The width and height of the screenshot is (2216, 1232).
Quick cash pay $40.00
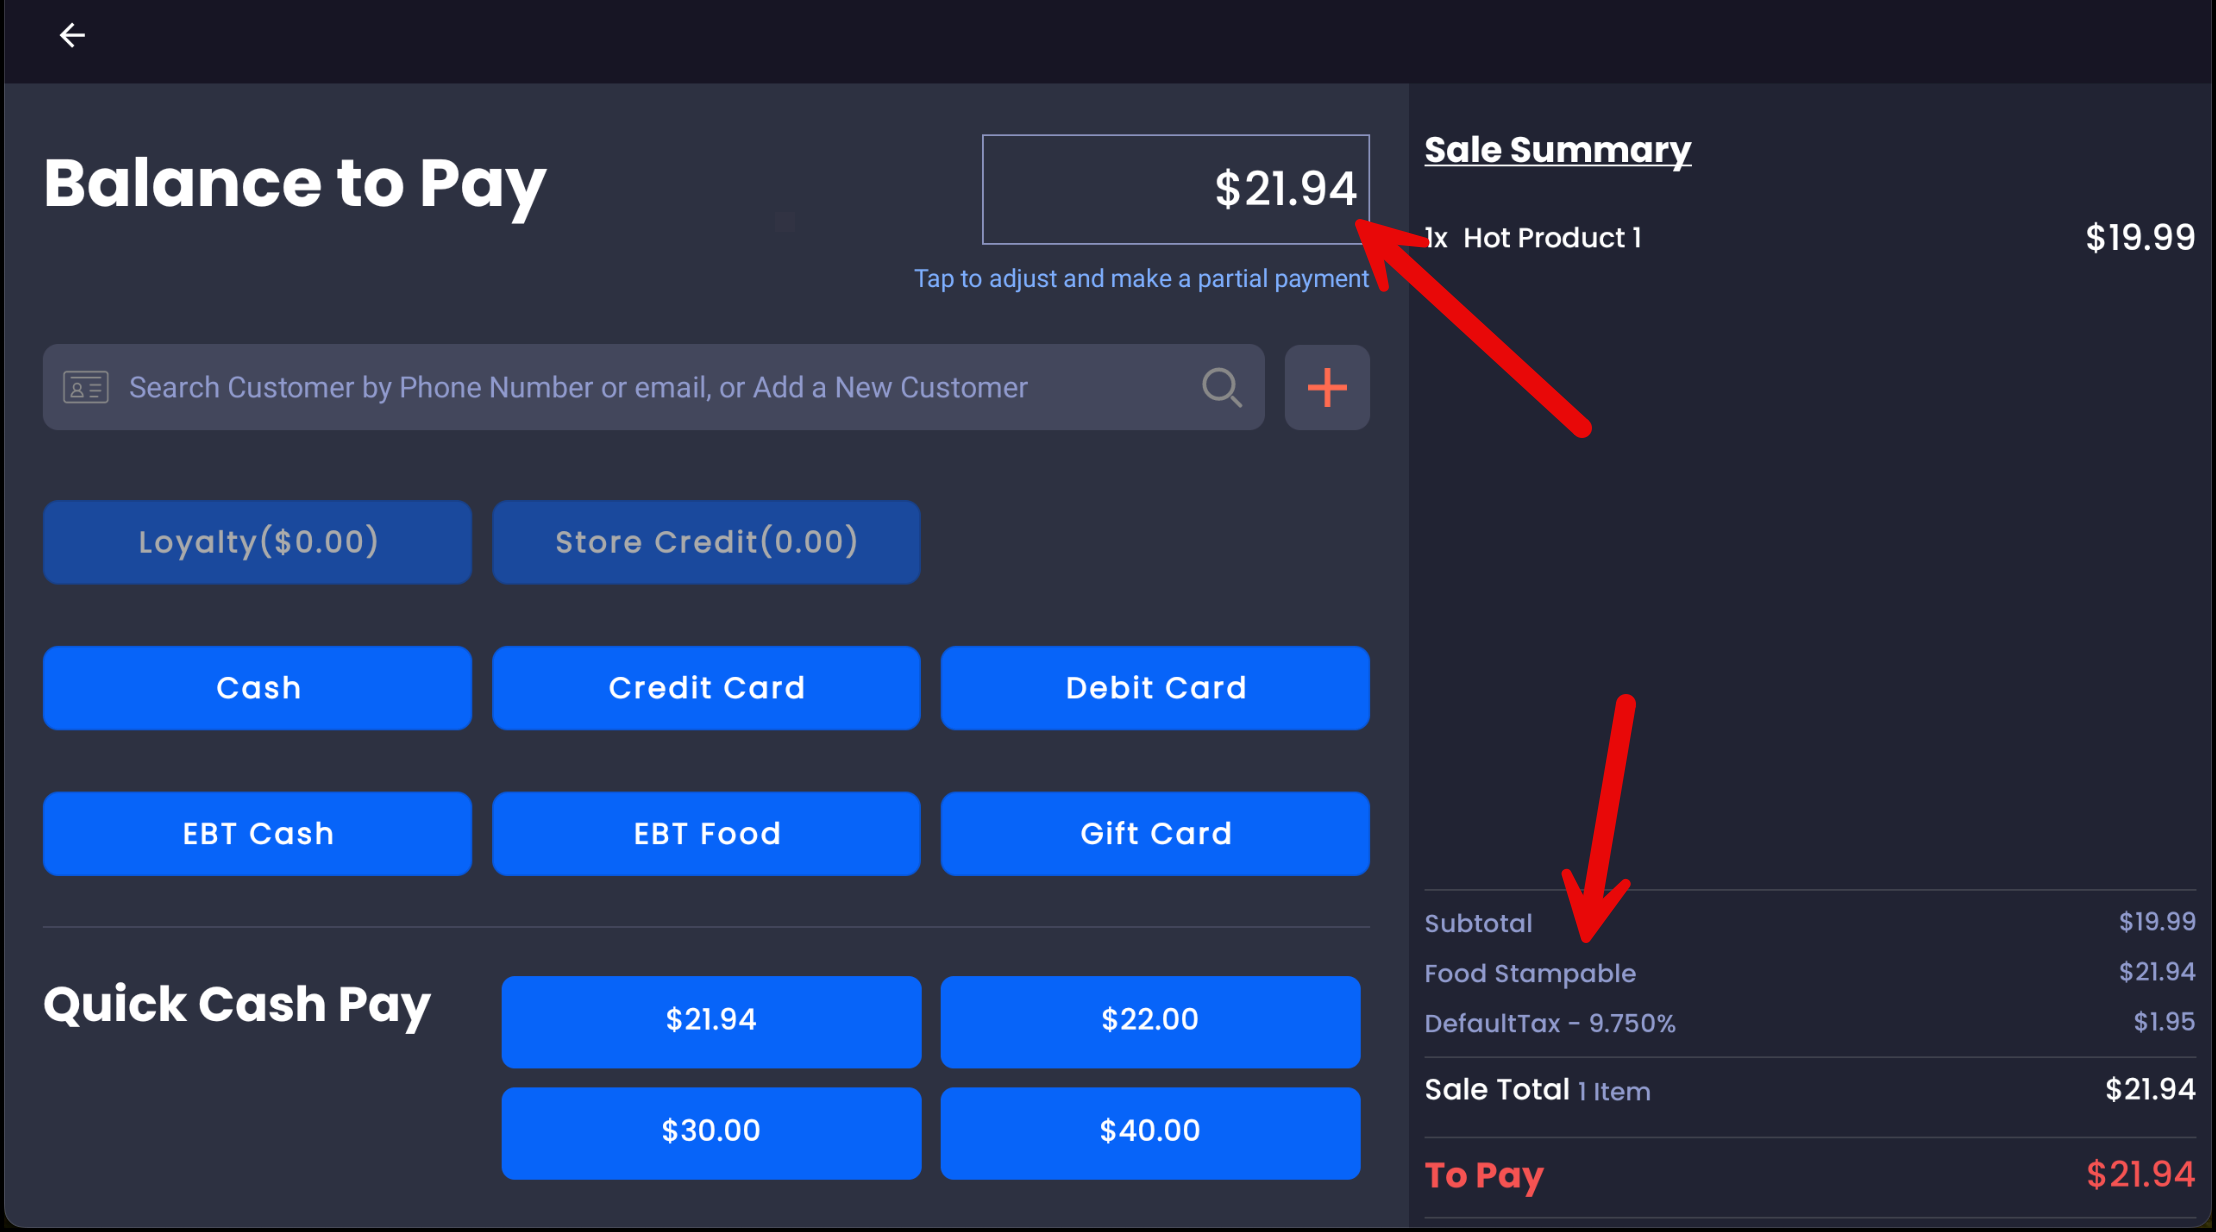pos(1150,1132)
